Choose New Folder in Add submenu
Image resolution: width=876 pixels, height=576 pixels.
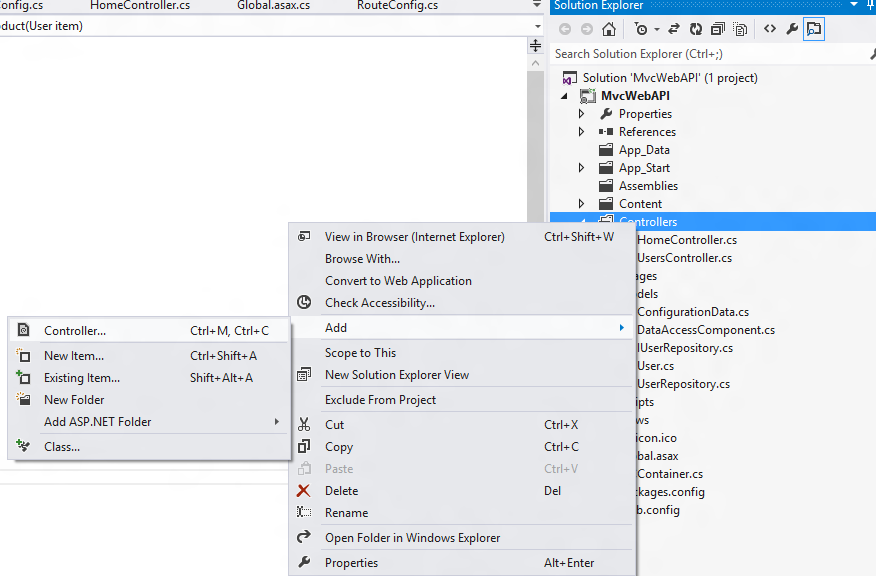149,400
